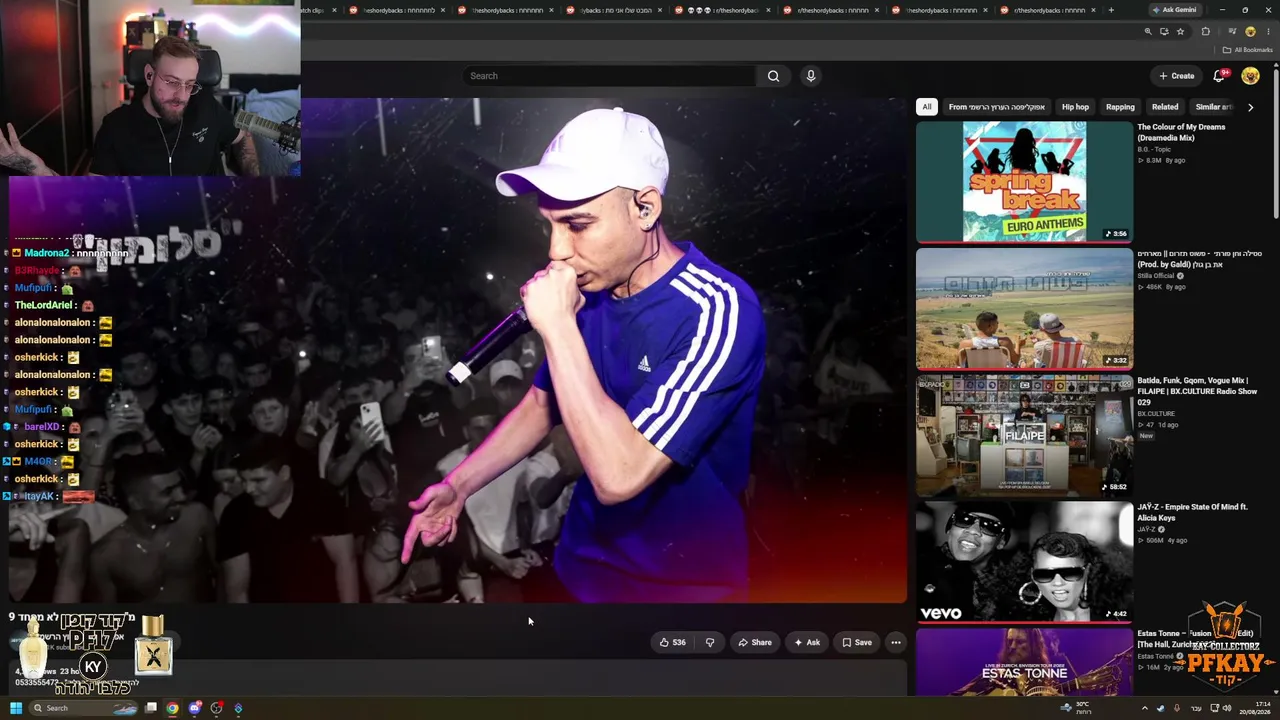Screen dimensions: 1280x720
Task: Select the Similar artists filter chip
Action: pos(1213,107)
